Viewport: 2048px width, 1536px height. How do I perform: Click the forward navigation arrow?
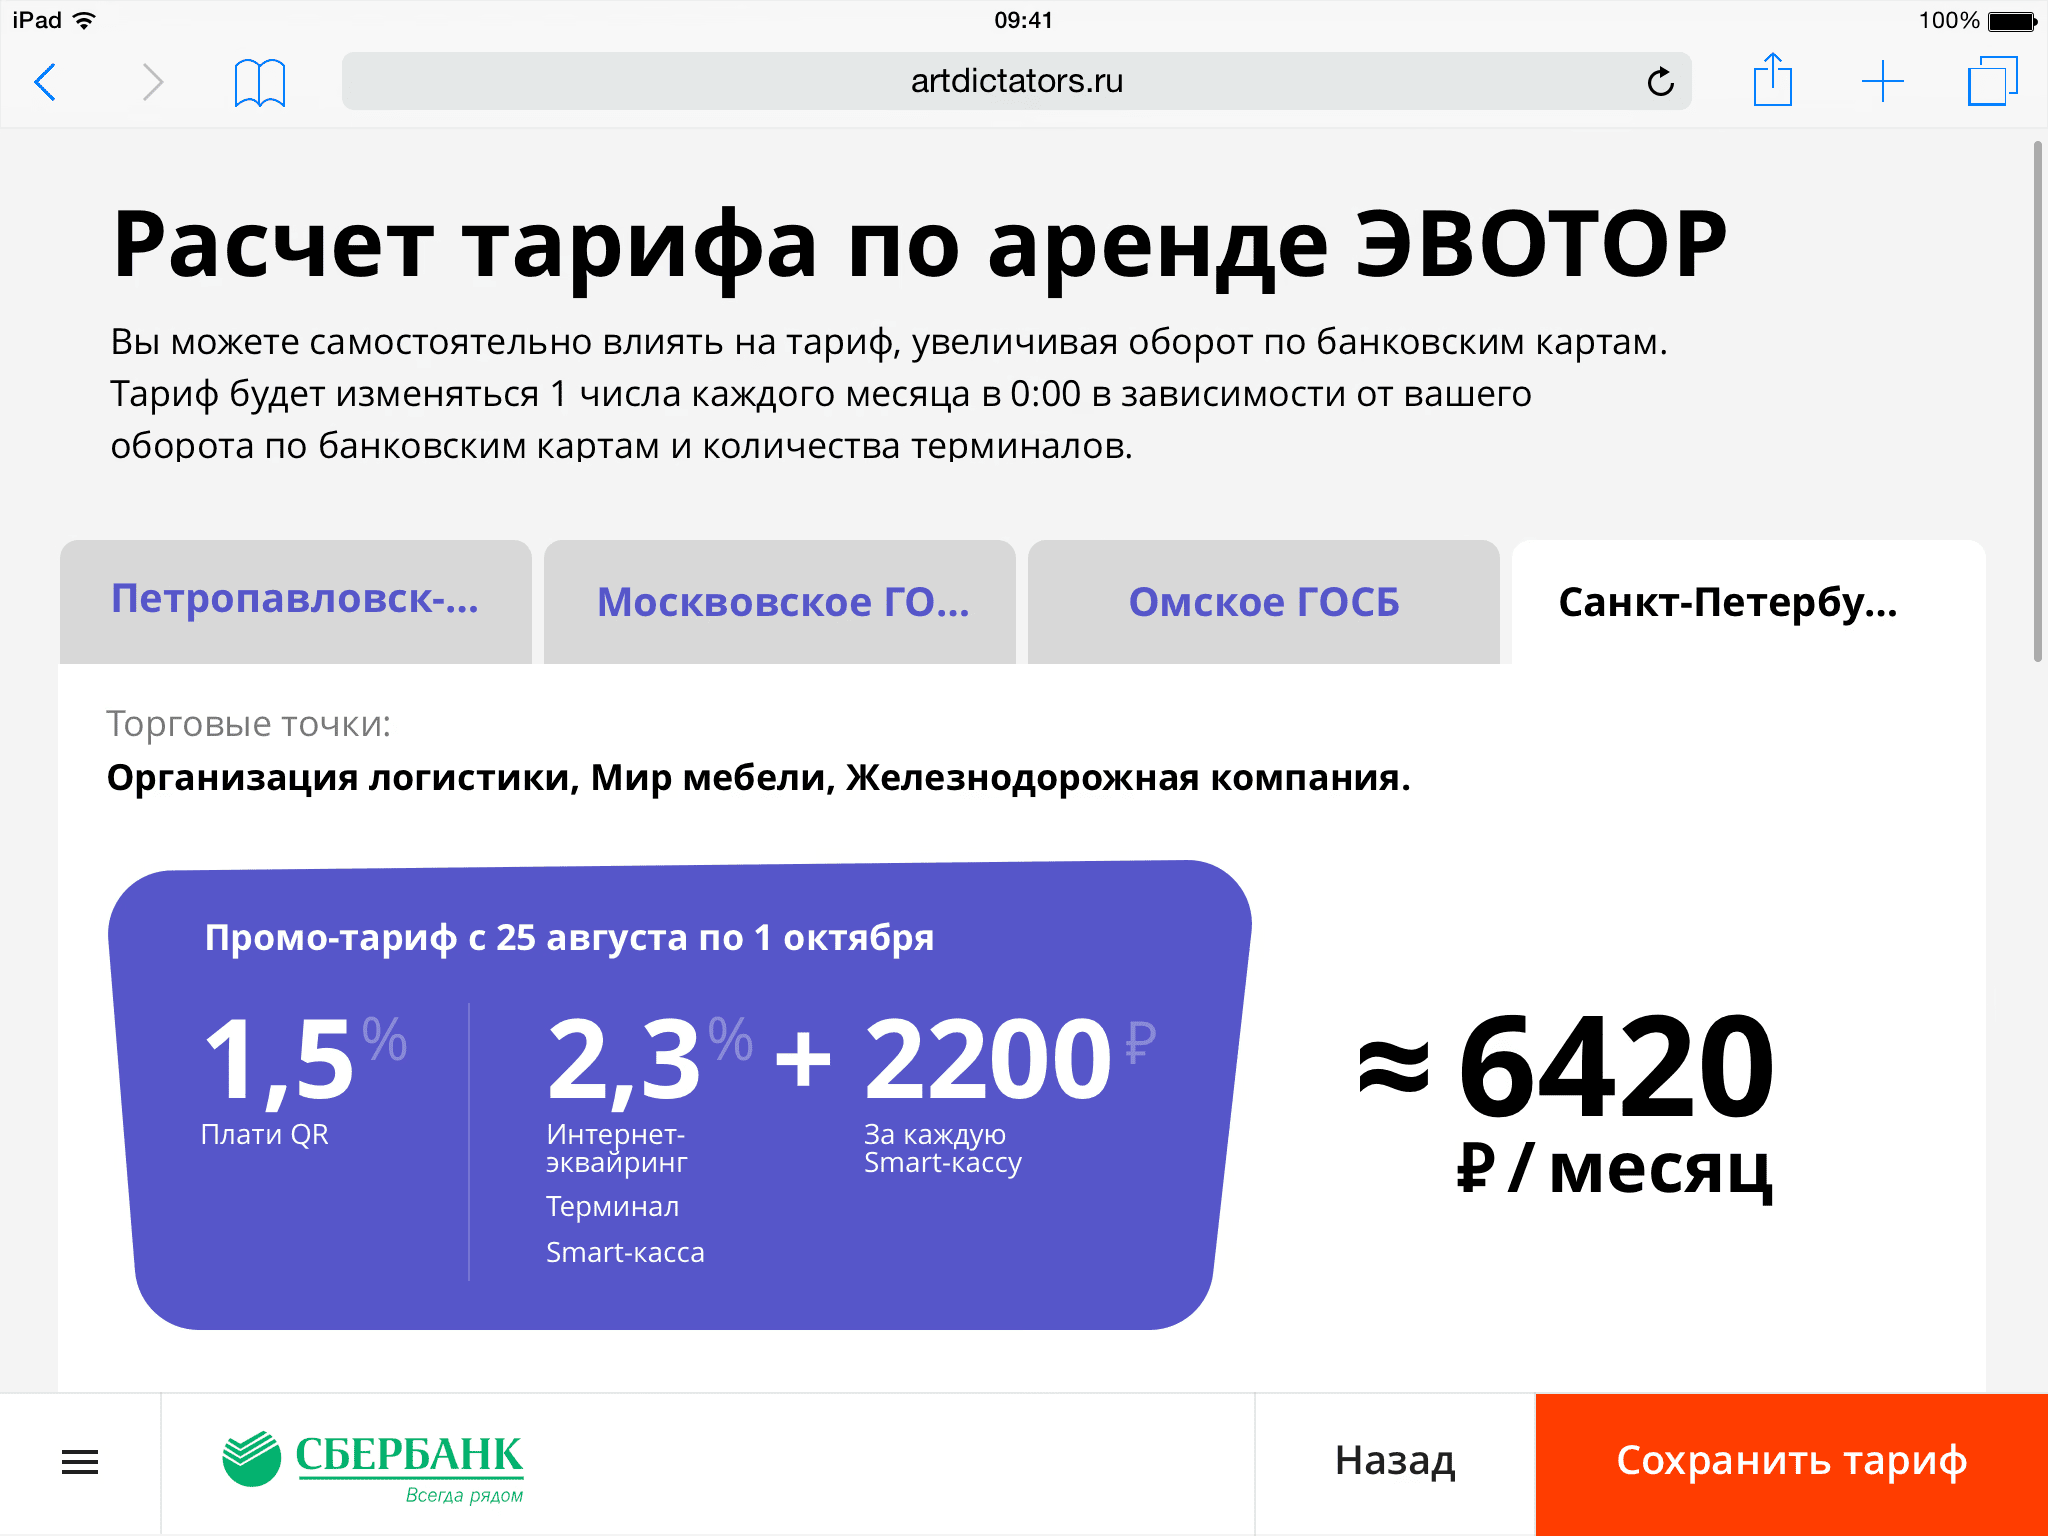click(152, 82)
